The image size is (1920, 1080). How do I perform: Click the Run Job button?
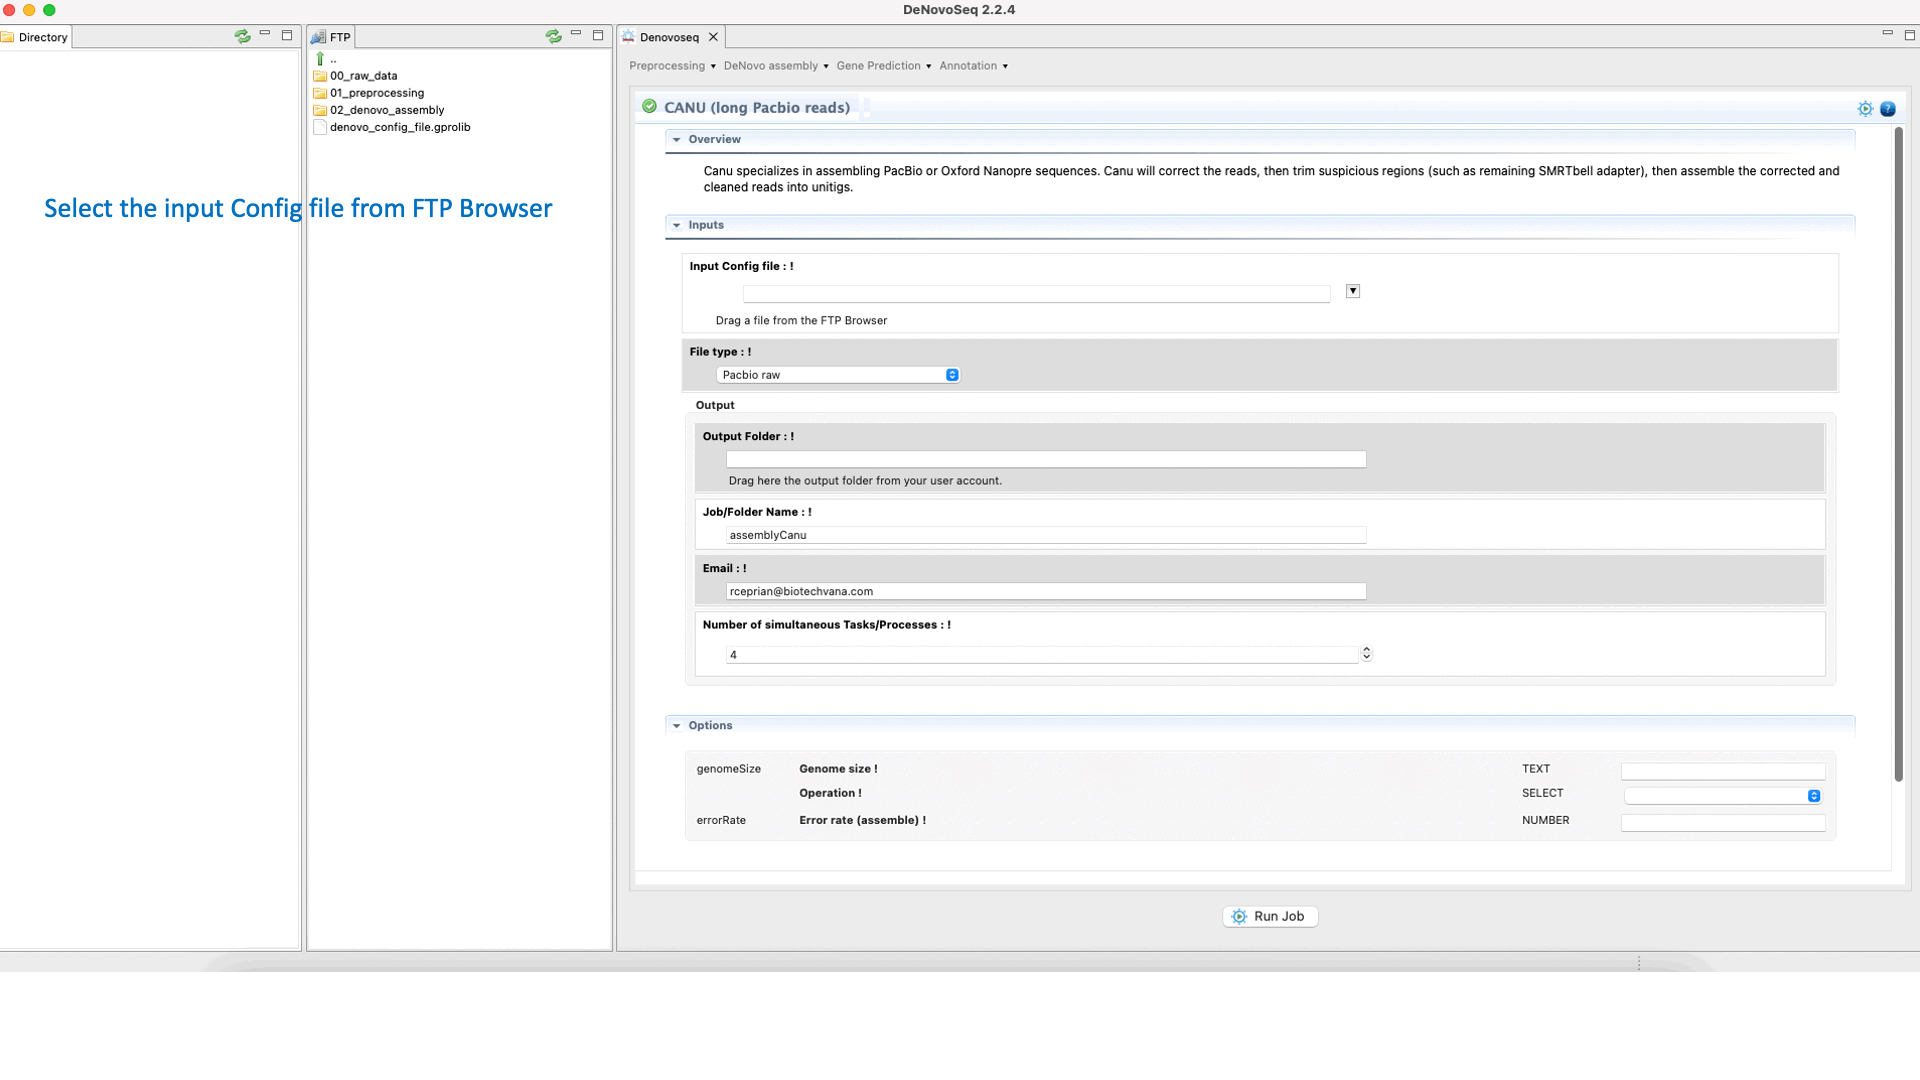pyautogui.click(x=1269, y=916)
